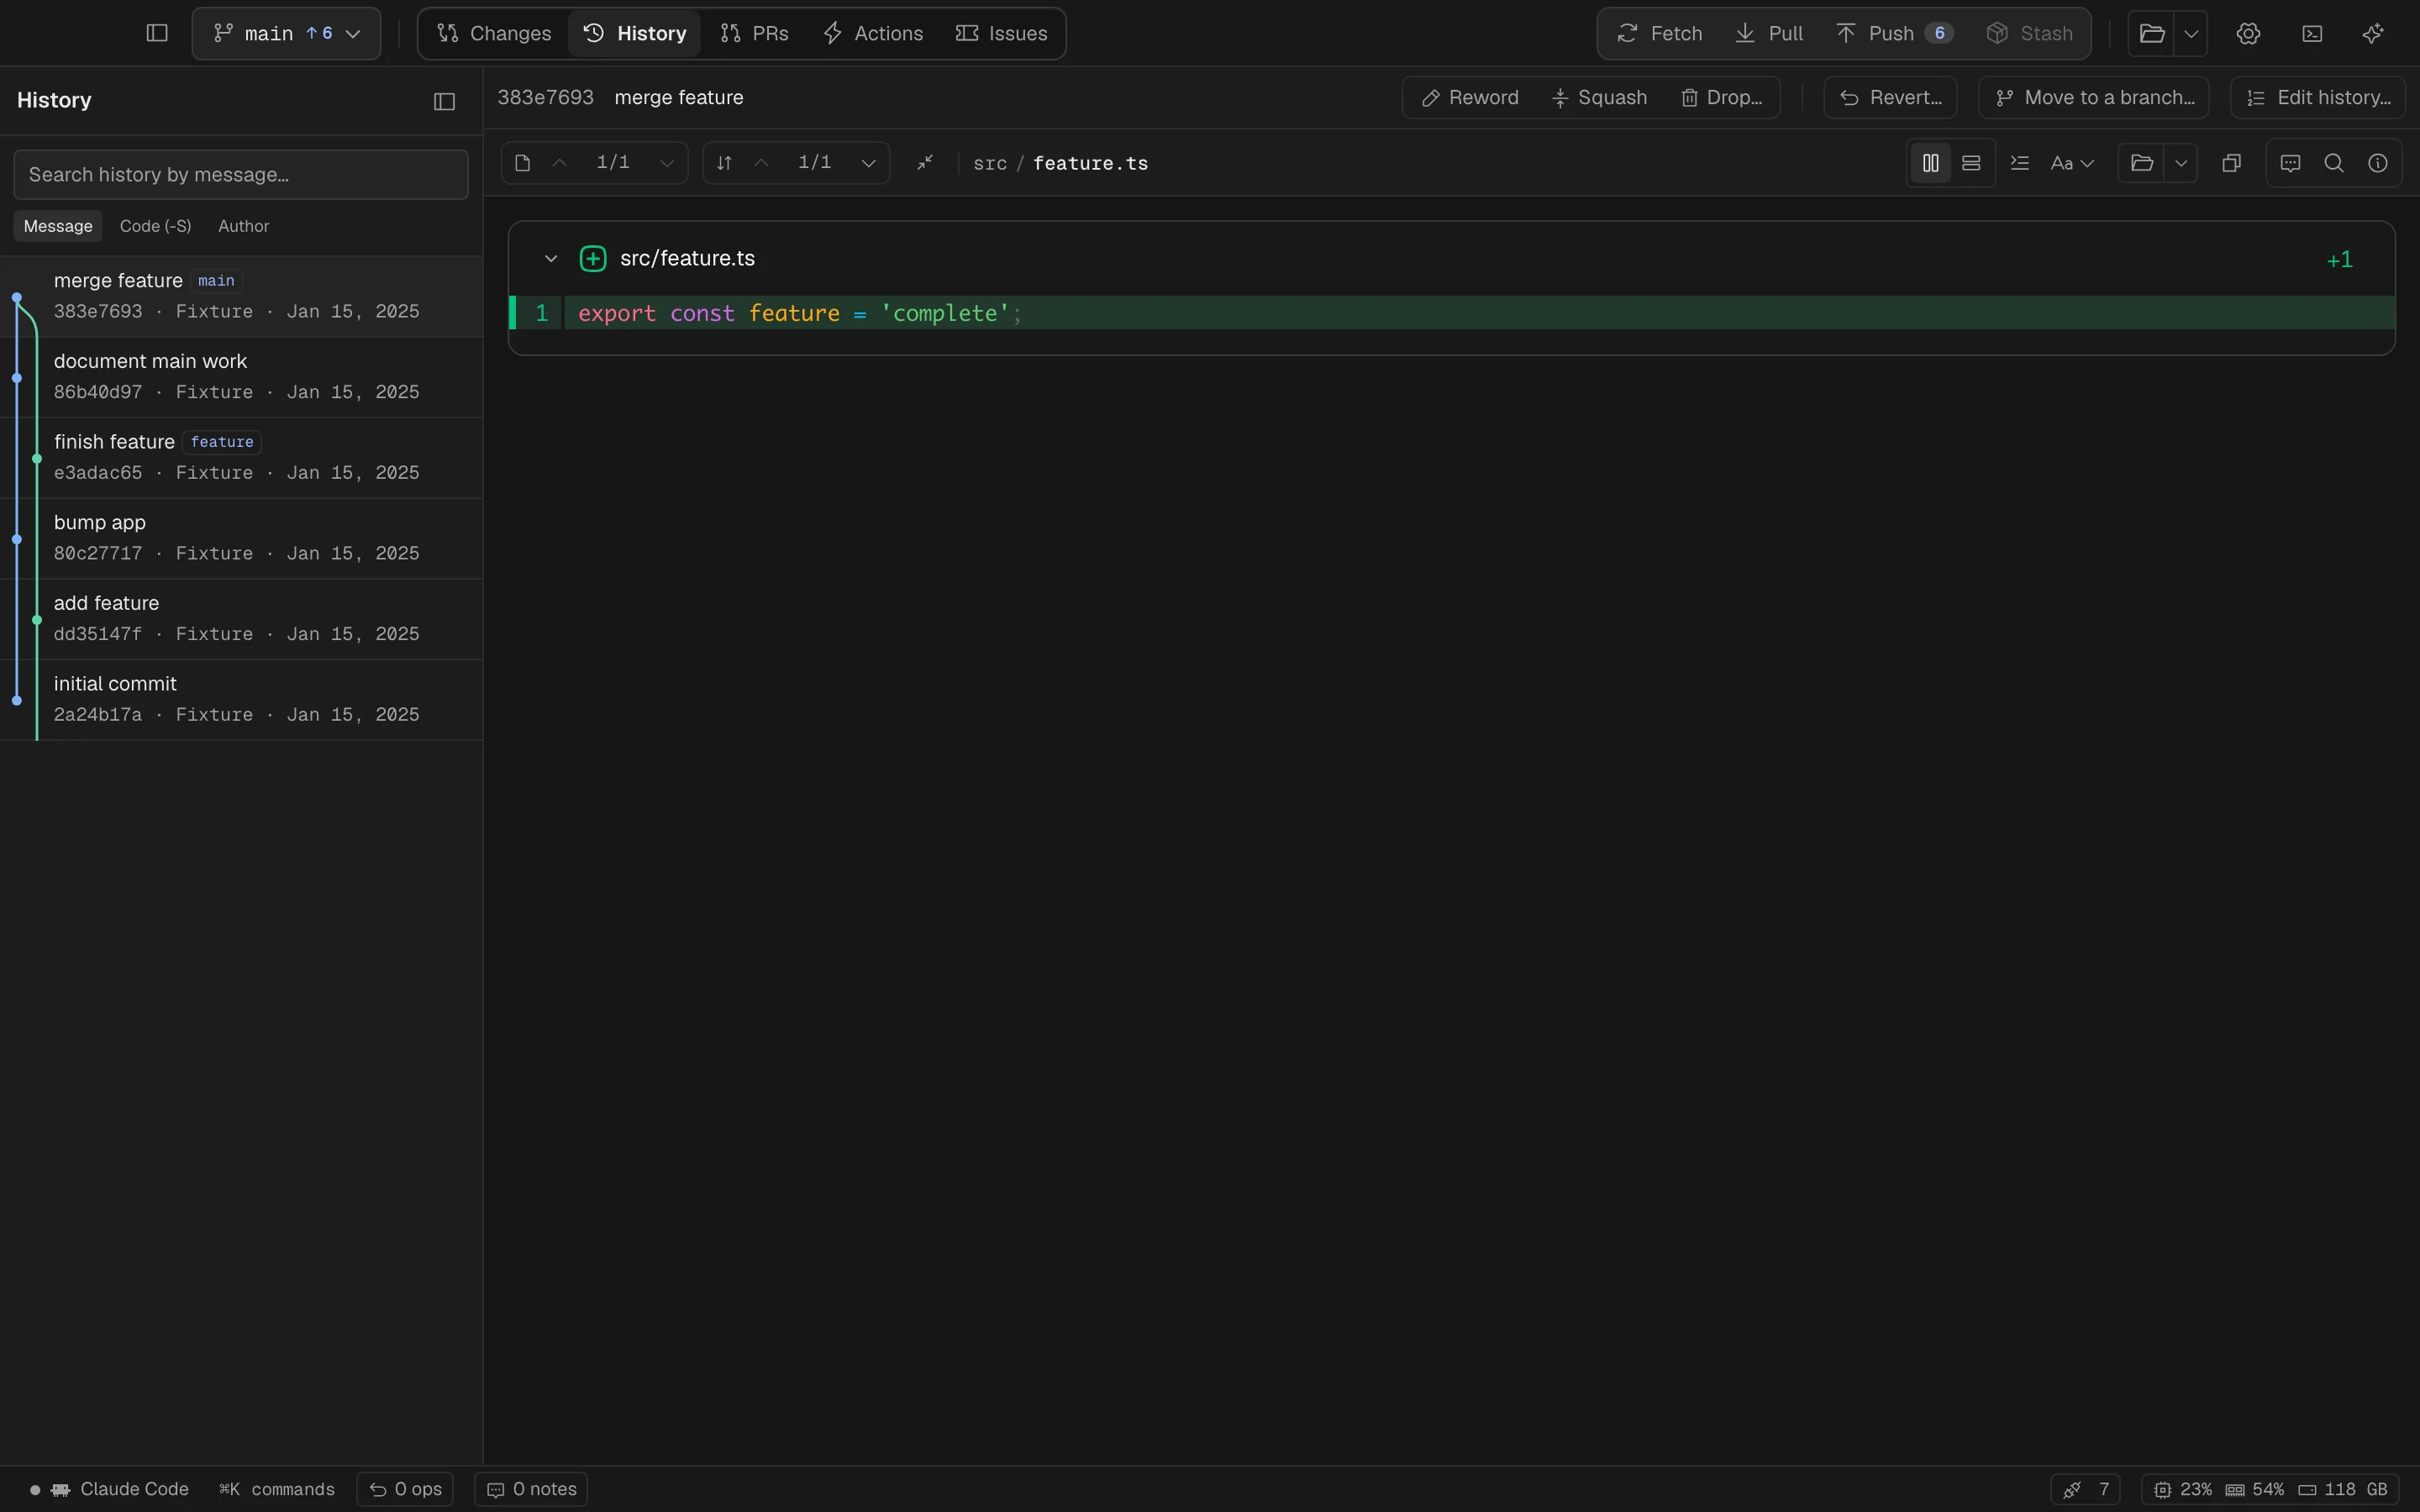The height and width of the screenshot is (1512, 2420).
Task: Toggle line wrapping icon in diff toolbar
Action: click(x=2020, y=163)
